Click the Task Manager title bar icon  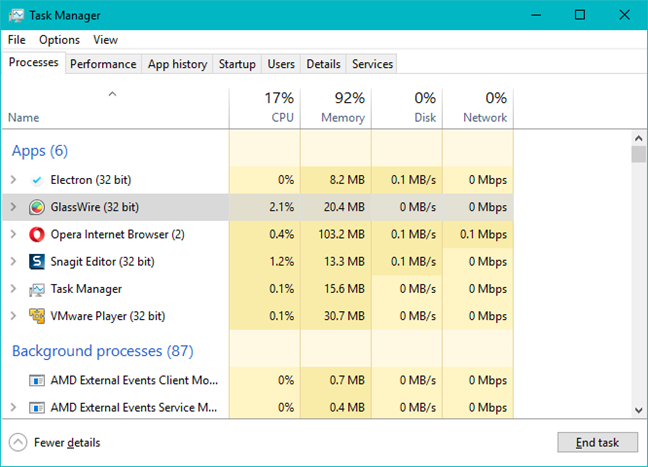pyautogui.click(x=17, y=16)
